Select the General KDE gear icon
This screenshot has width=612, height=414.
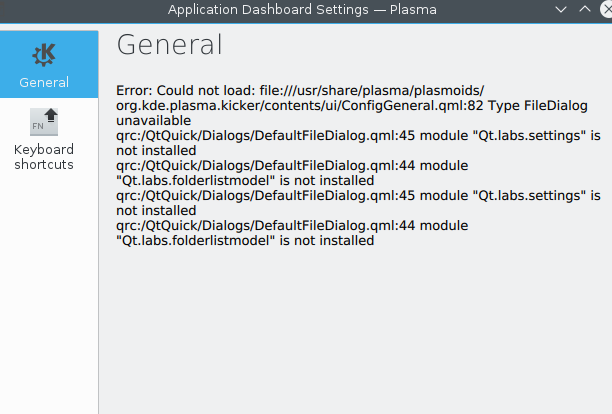(44, 55)
